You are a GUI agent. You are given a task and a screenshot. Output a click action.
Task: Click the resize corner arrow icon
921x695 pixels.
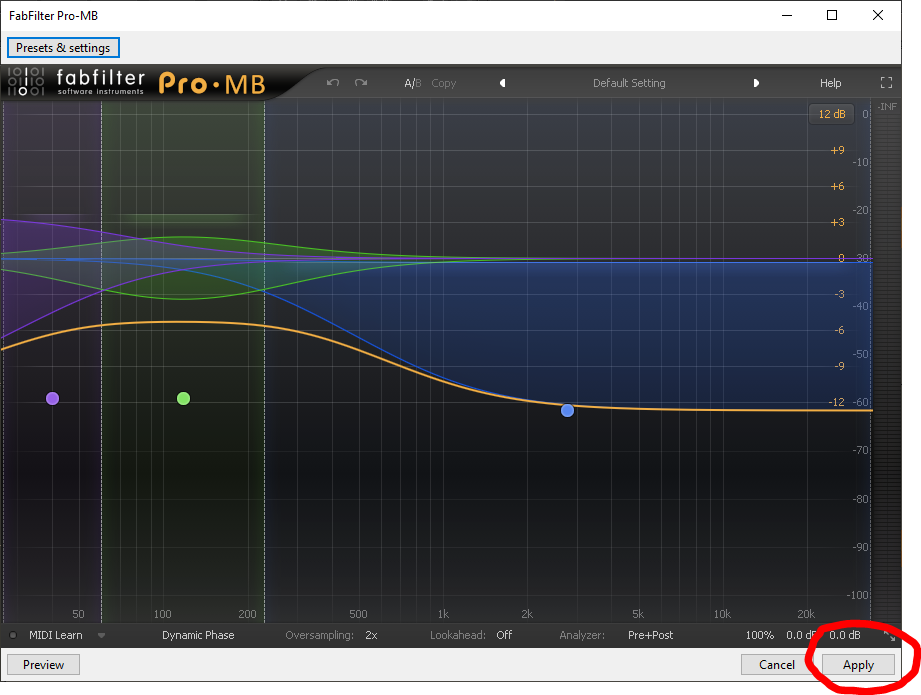pyautogui.click(x=889, y=636)
